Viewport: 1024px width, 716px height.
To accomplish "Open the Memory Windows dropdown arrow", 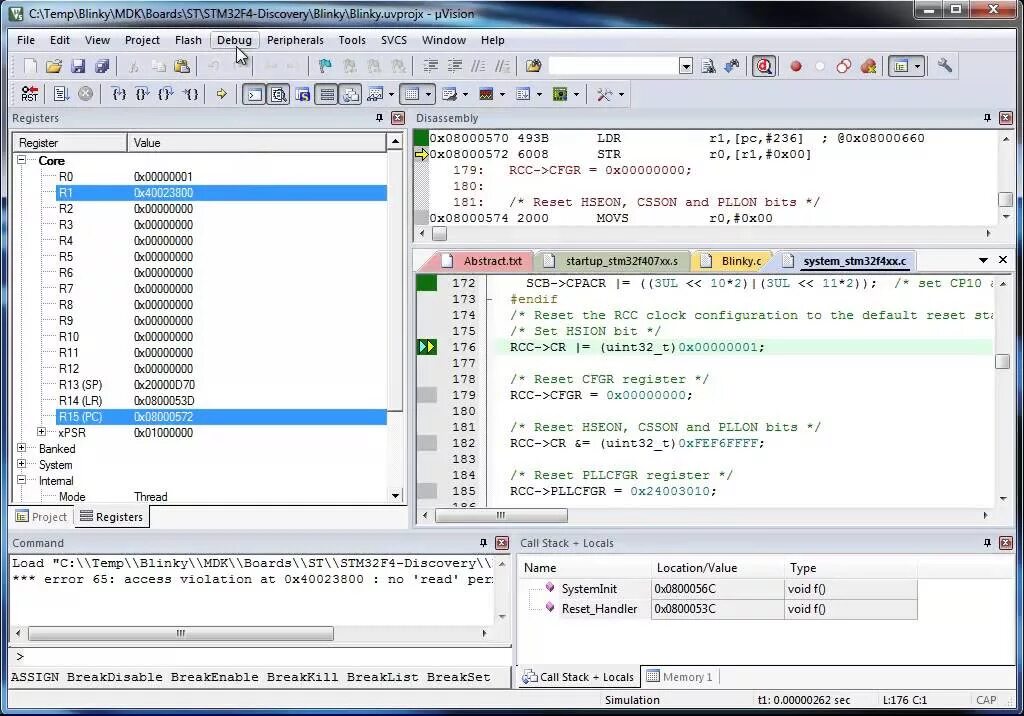I will 428,95.
